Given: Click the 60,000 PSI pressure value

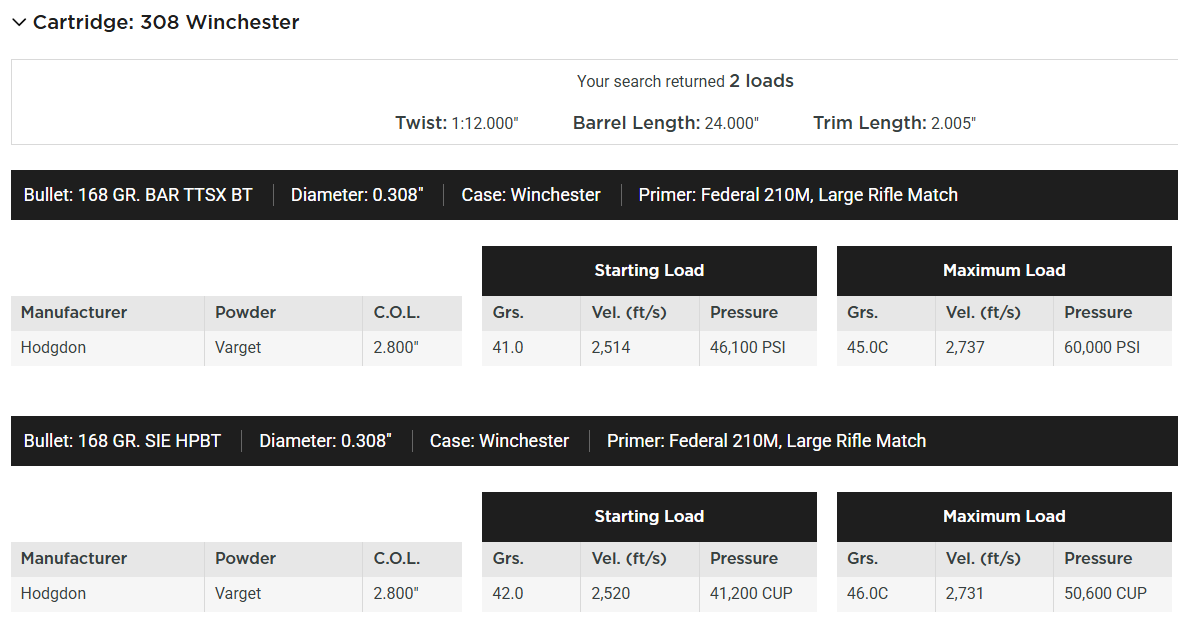Looking at the screenshot, I should [1102, 348].
